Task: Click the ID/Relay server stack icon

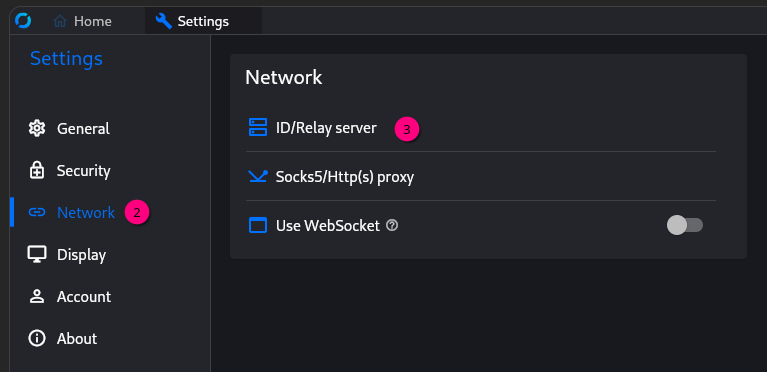Action: point(258,127)
